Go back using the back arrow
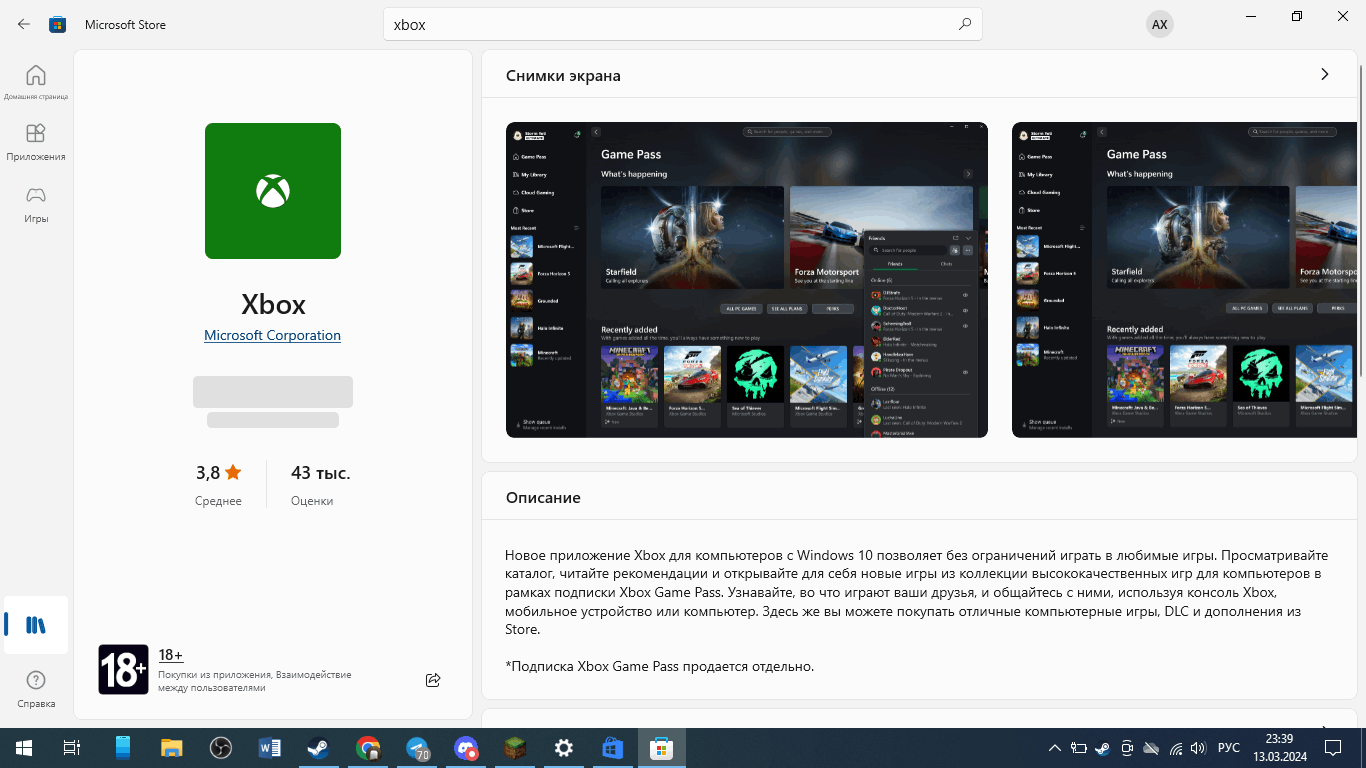This screenshot has width=1366, height=768. [x=24, y=24]
